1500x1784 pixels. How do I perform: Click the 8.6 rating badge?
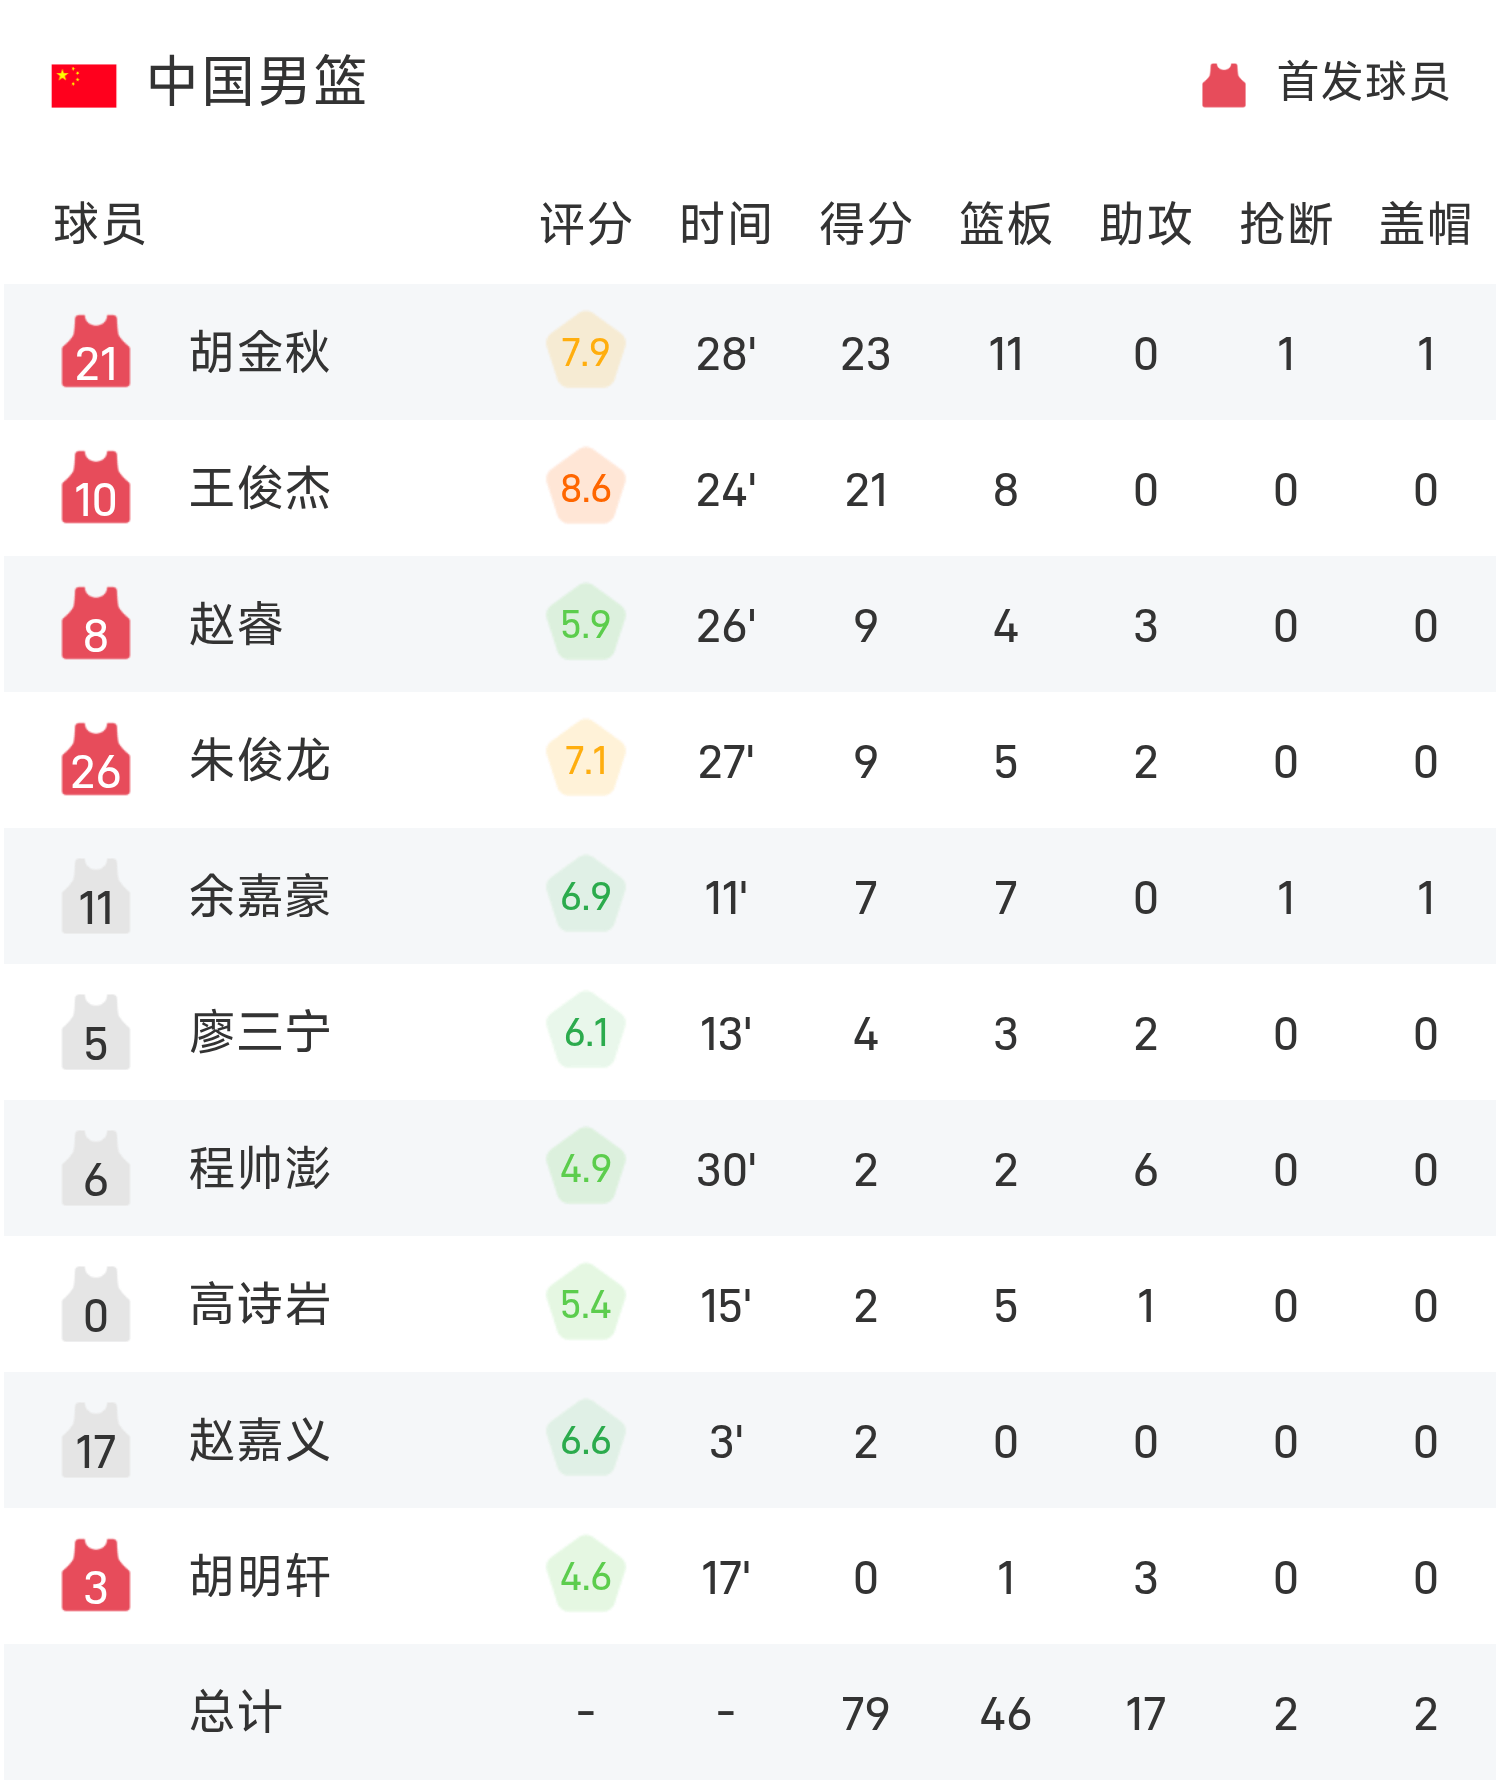(x=586, y=488)
